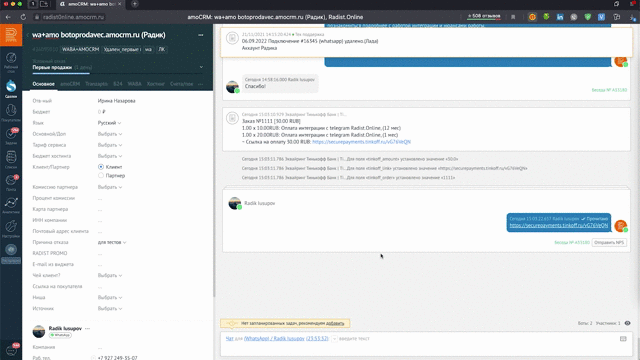Open the Tinkoff payment link in order note
Screen dimensions: 640x360
click(361, 142)
